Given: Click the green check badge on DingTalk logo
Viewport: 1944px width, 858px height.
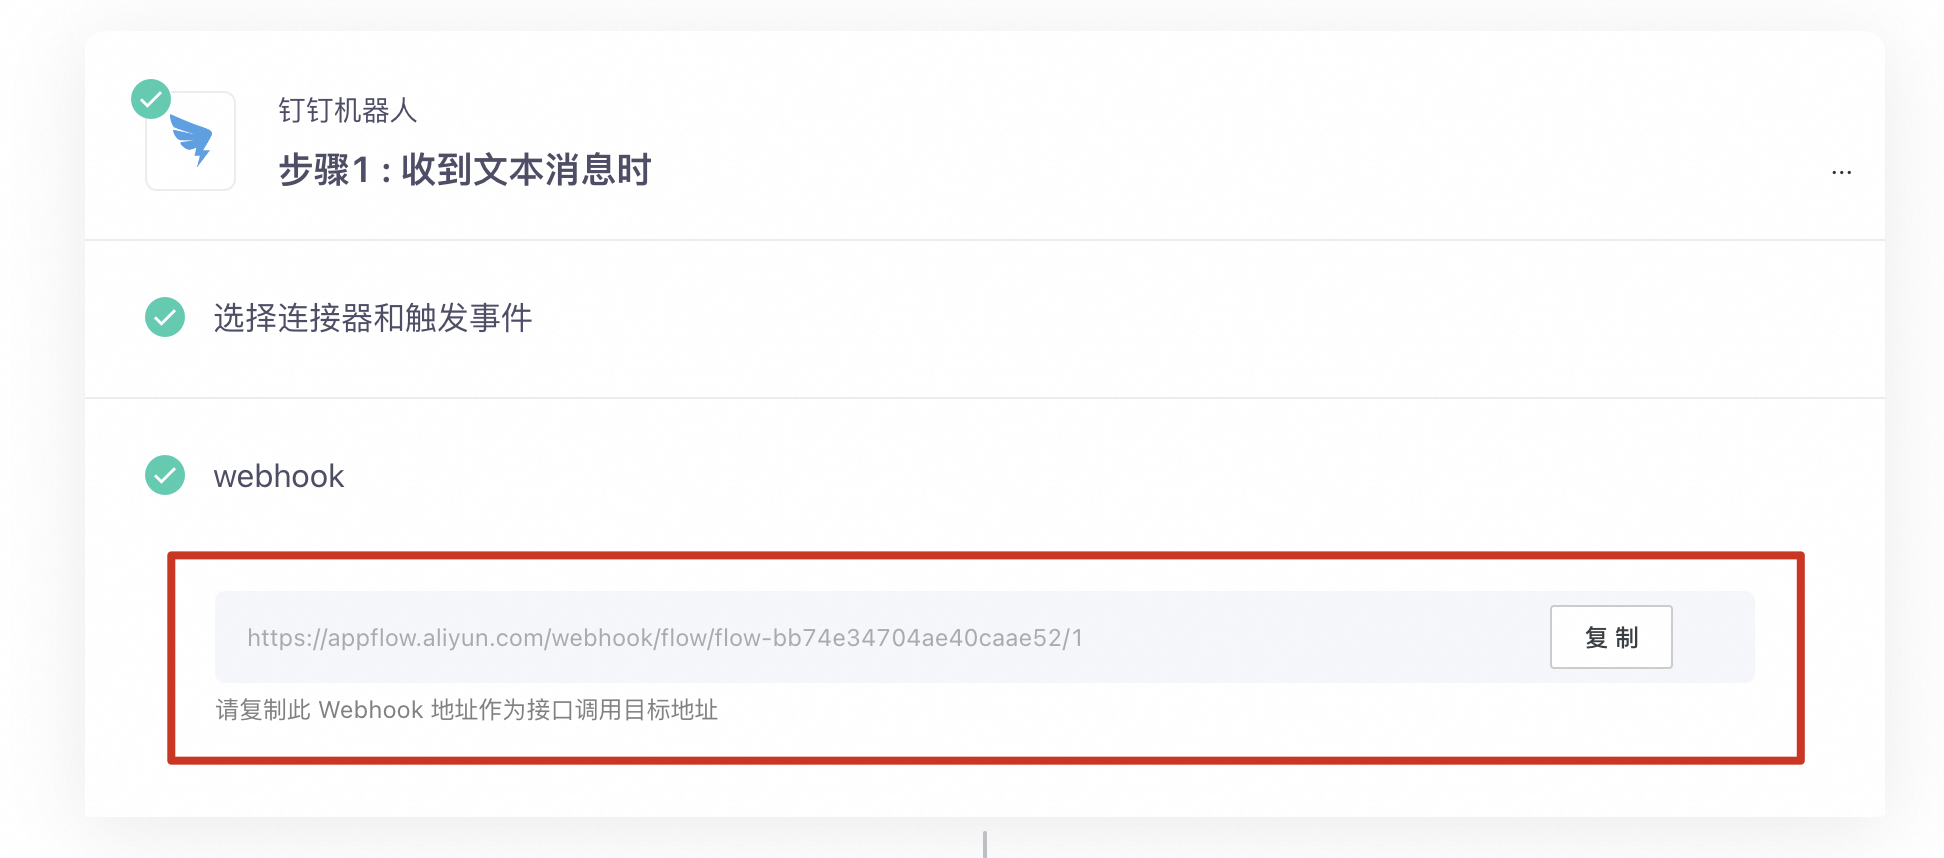Looking at the screenshot, I should point(151,99).
